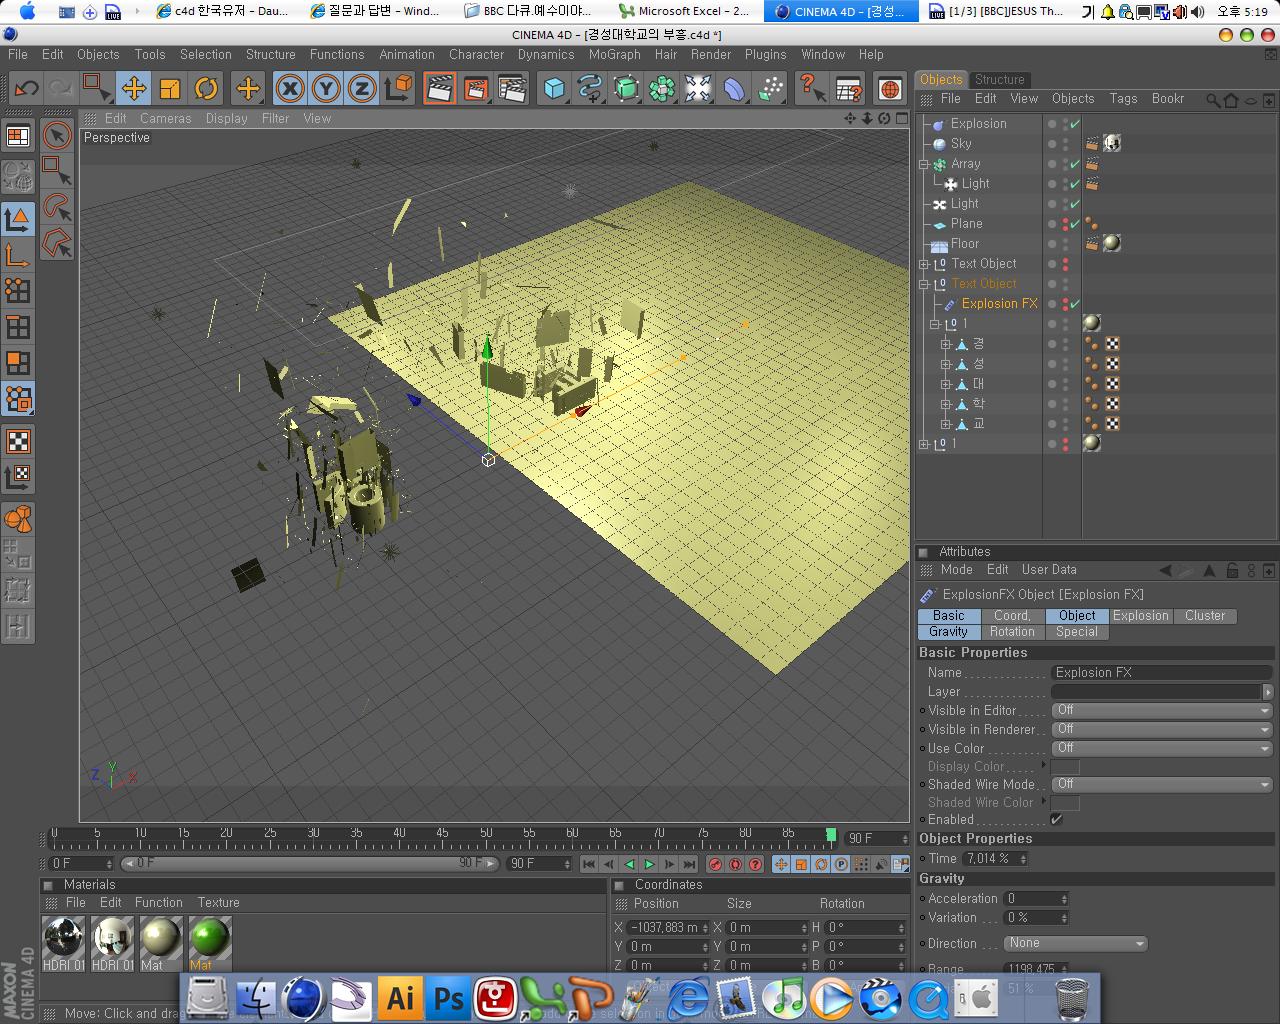Open Visible in Renderer dropdown
The height and width of the screenshot is (1024, 1280).
(1162, 729)
